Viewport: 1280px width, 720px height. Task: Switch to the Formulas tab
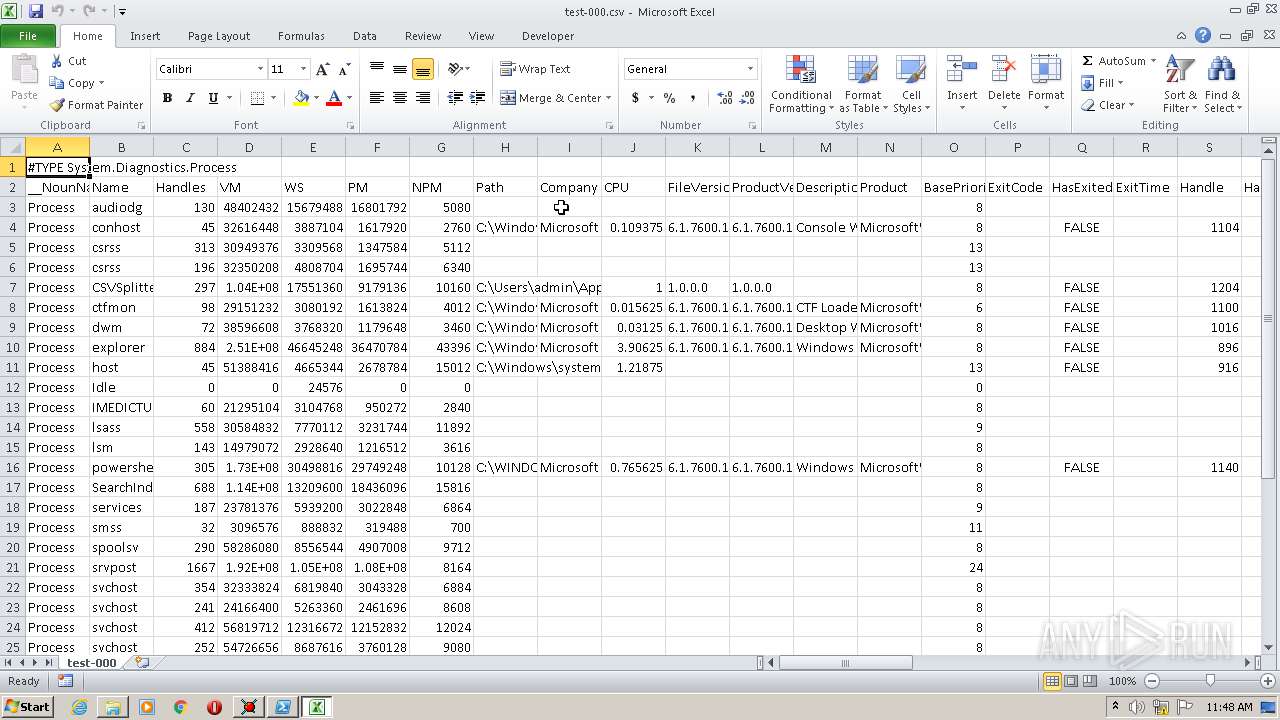pyautogui.click(x=301, y=36)
